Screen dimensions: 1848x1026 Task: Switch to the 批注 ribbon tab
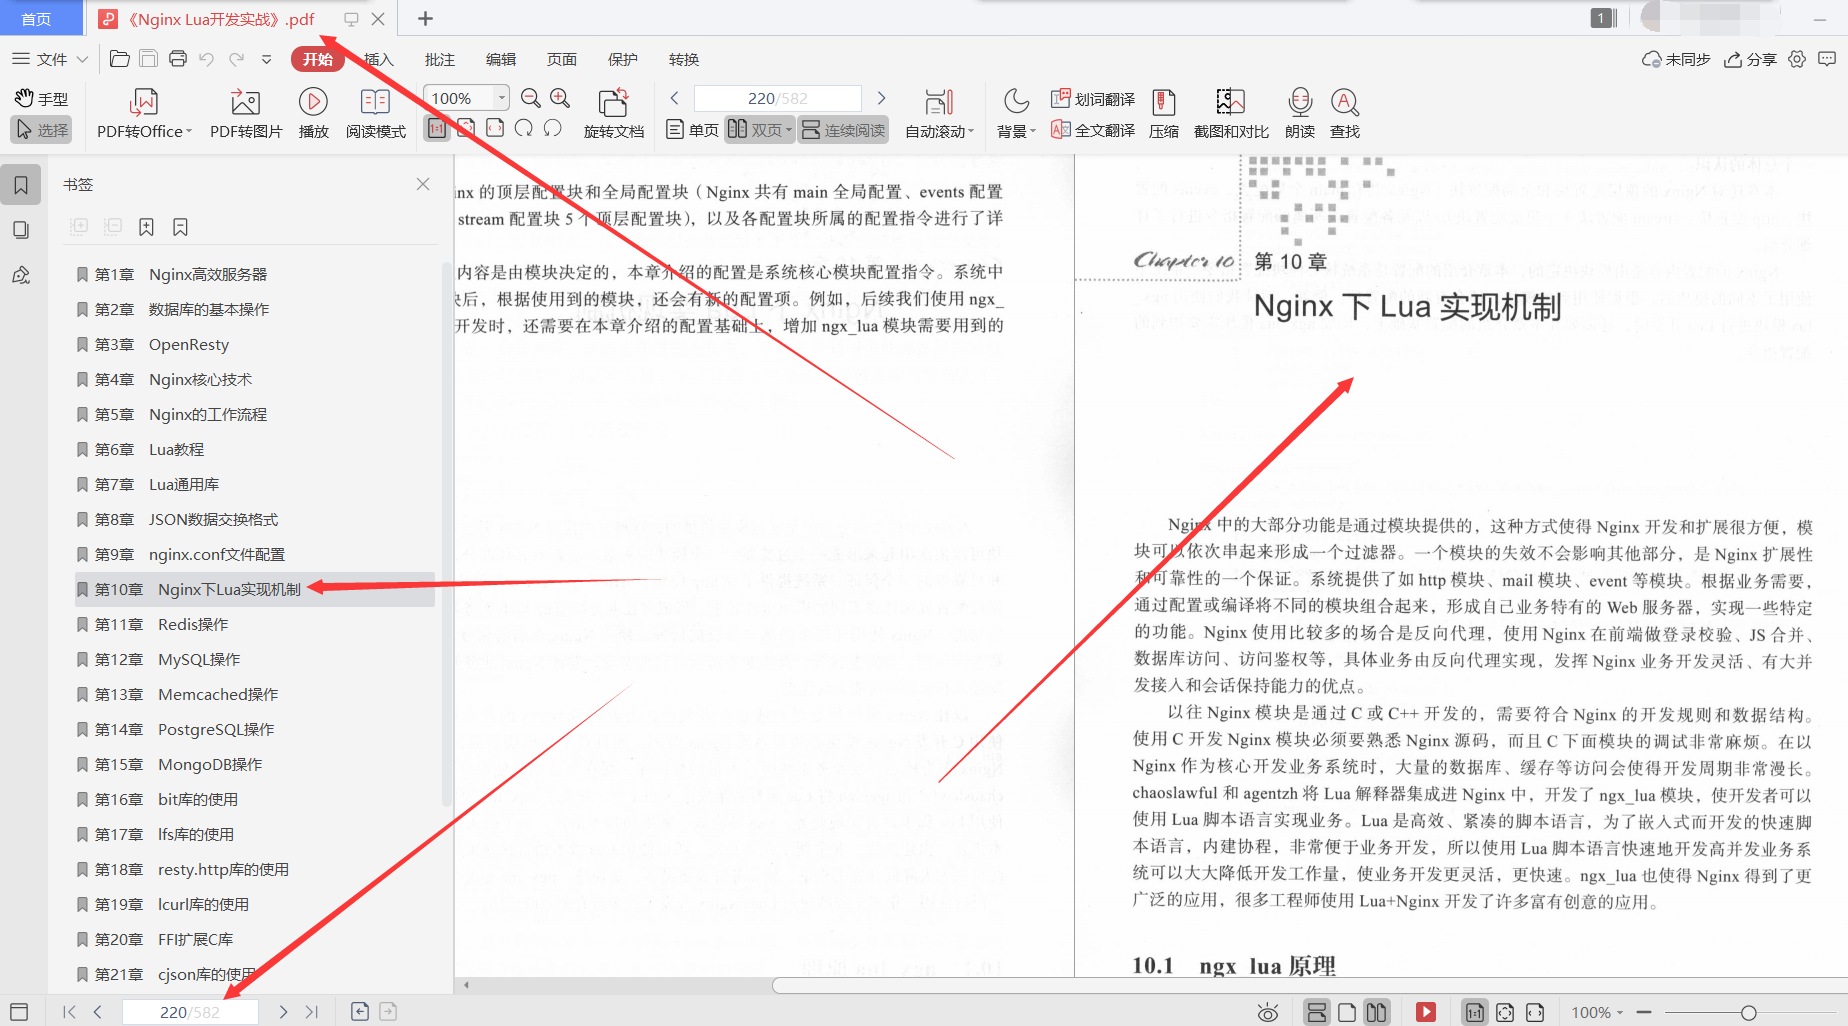(x=439, y=59)
